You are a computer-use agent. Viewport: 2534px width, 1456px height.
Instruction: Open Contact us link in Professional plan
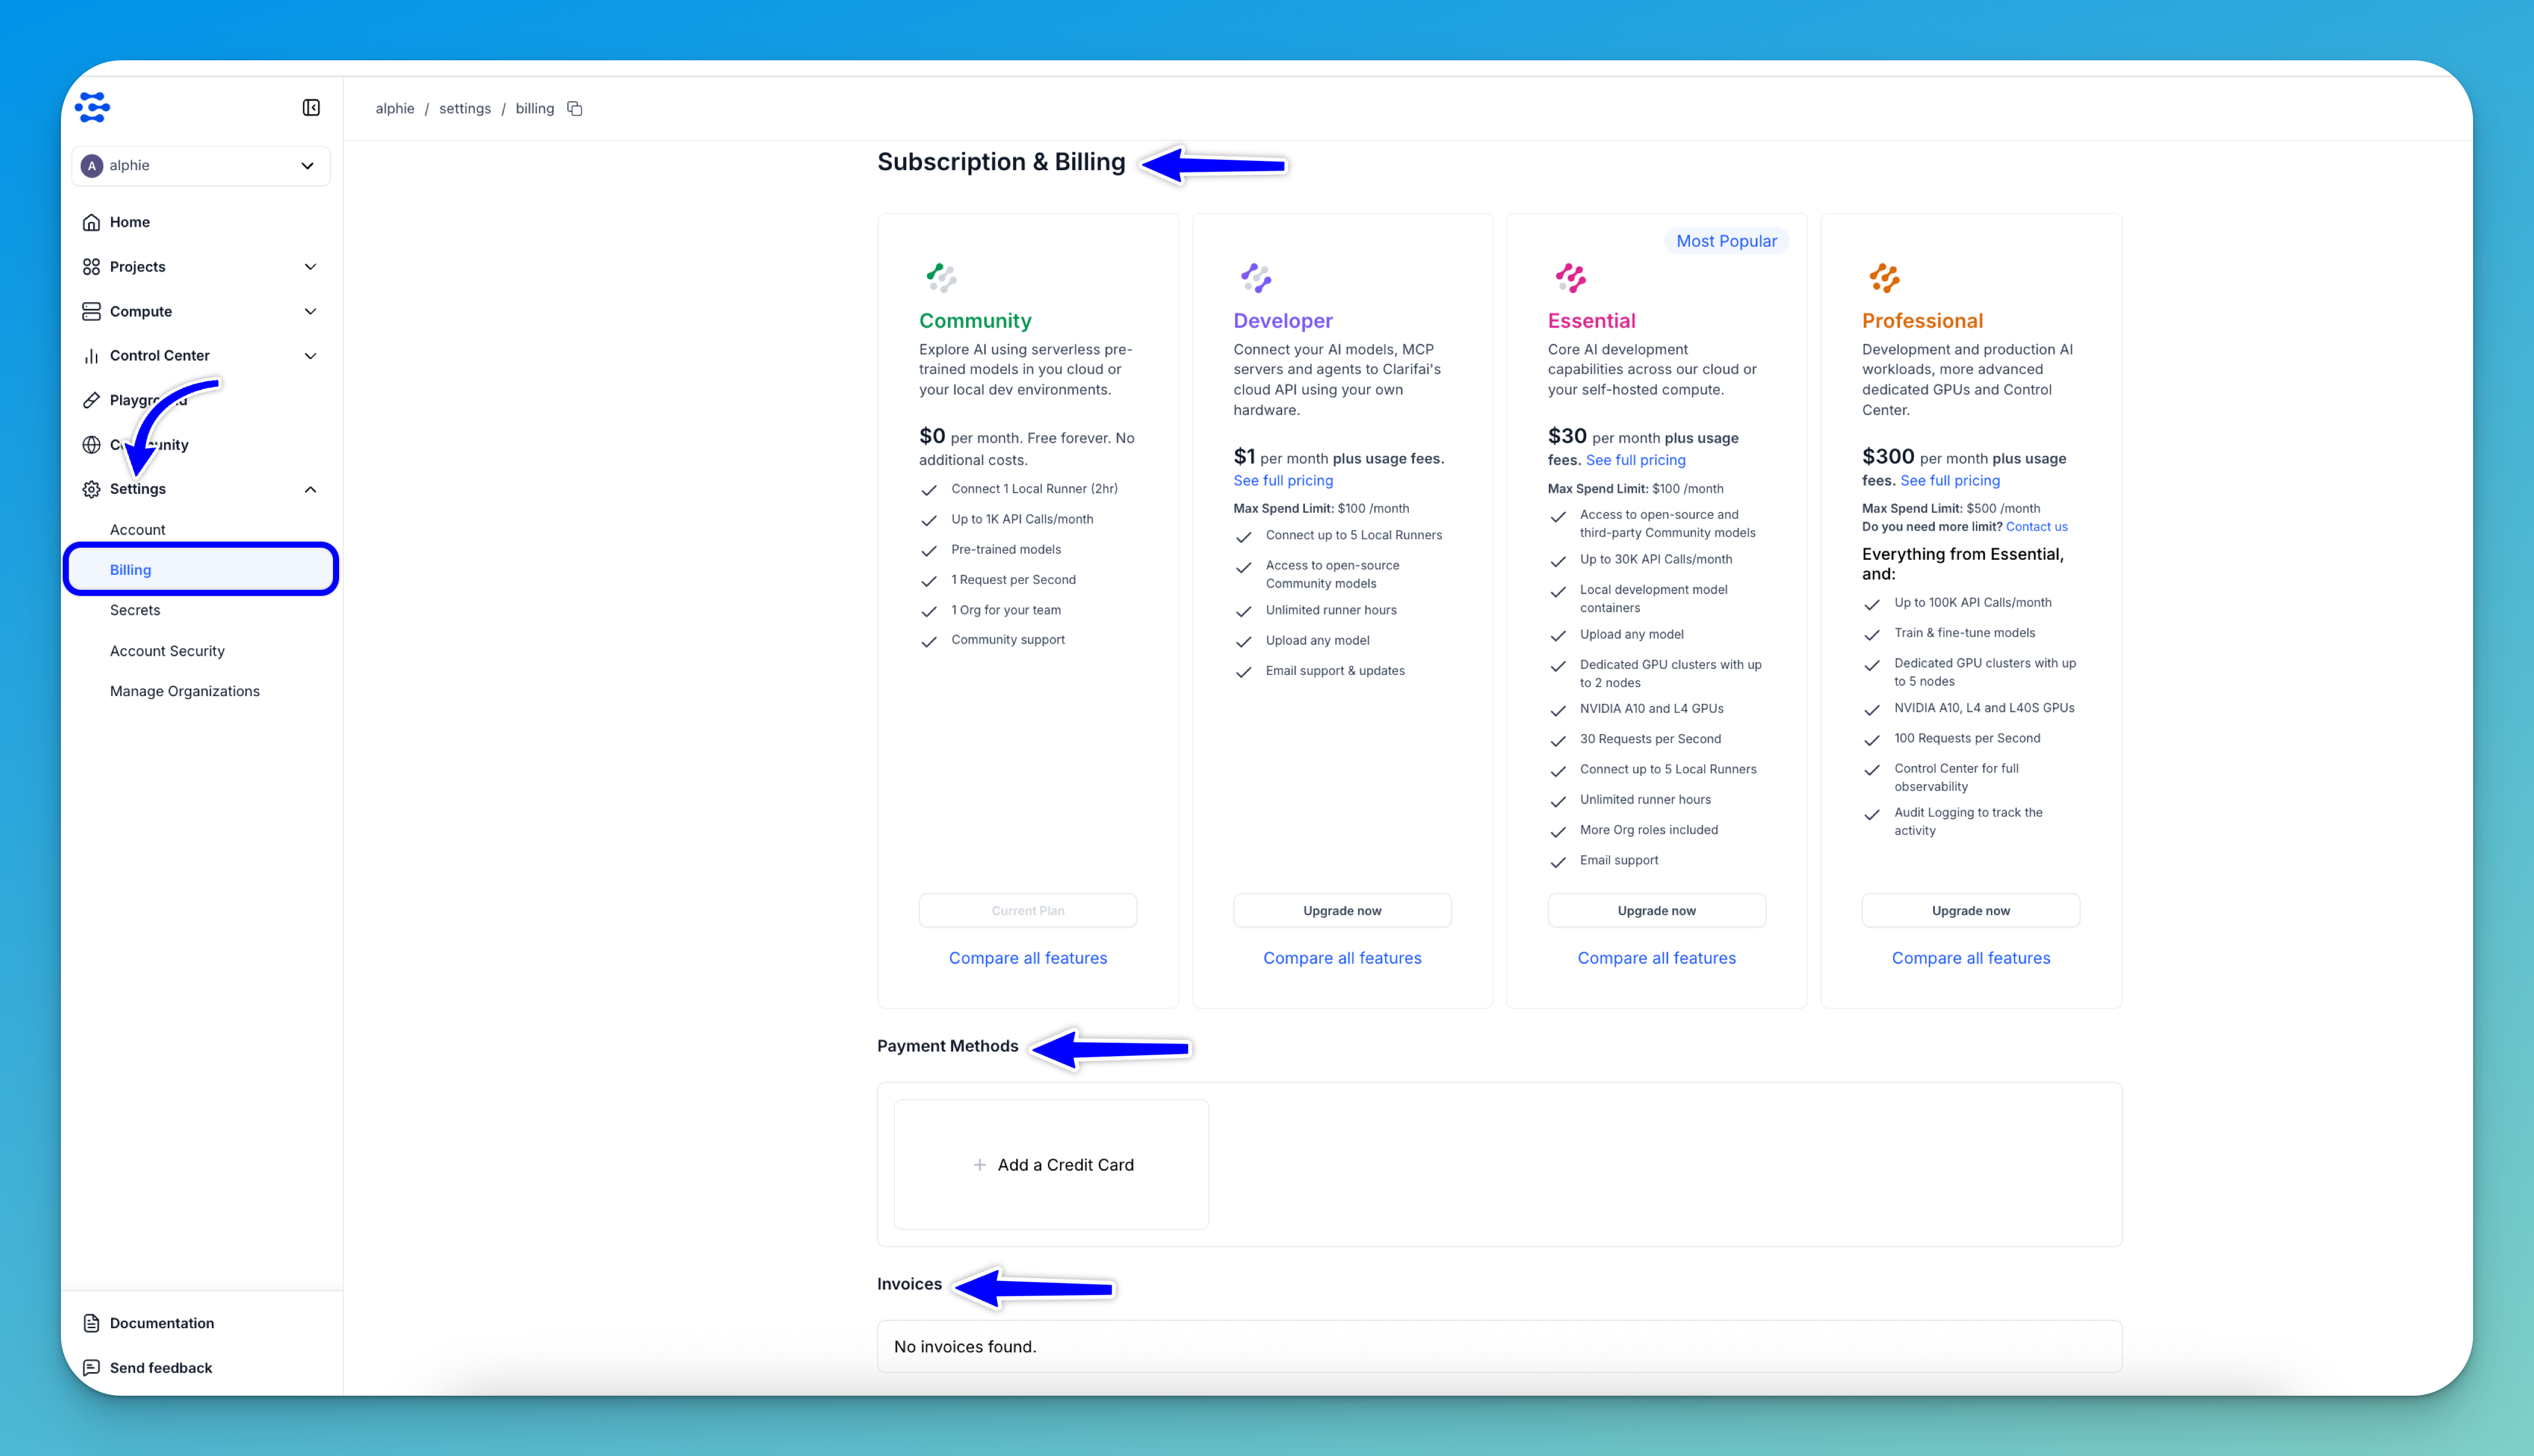[2036, 527]
